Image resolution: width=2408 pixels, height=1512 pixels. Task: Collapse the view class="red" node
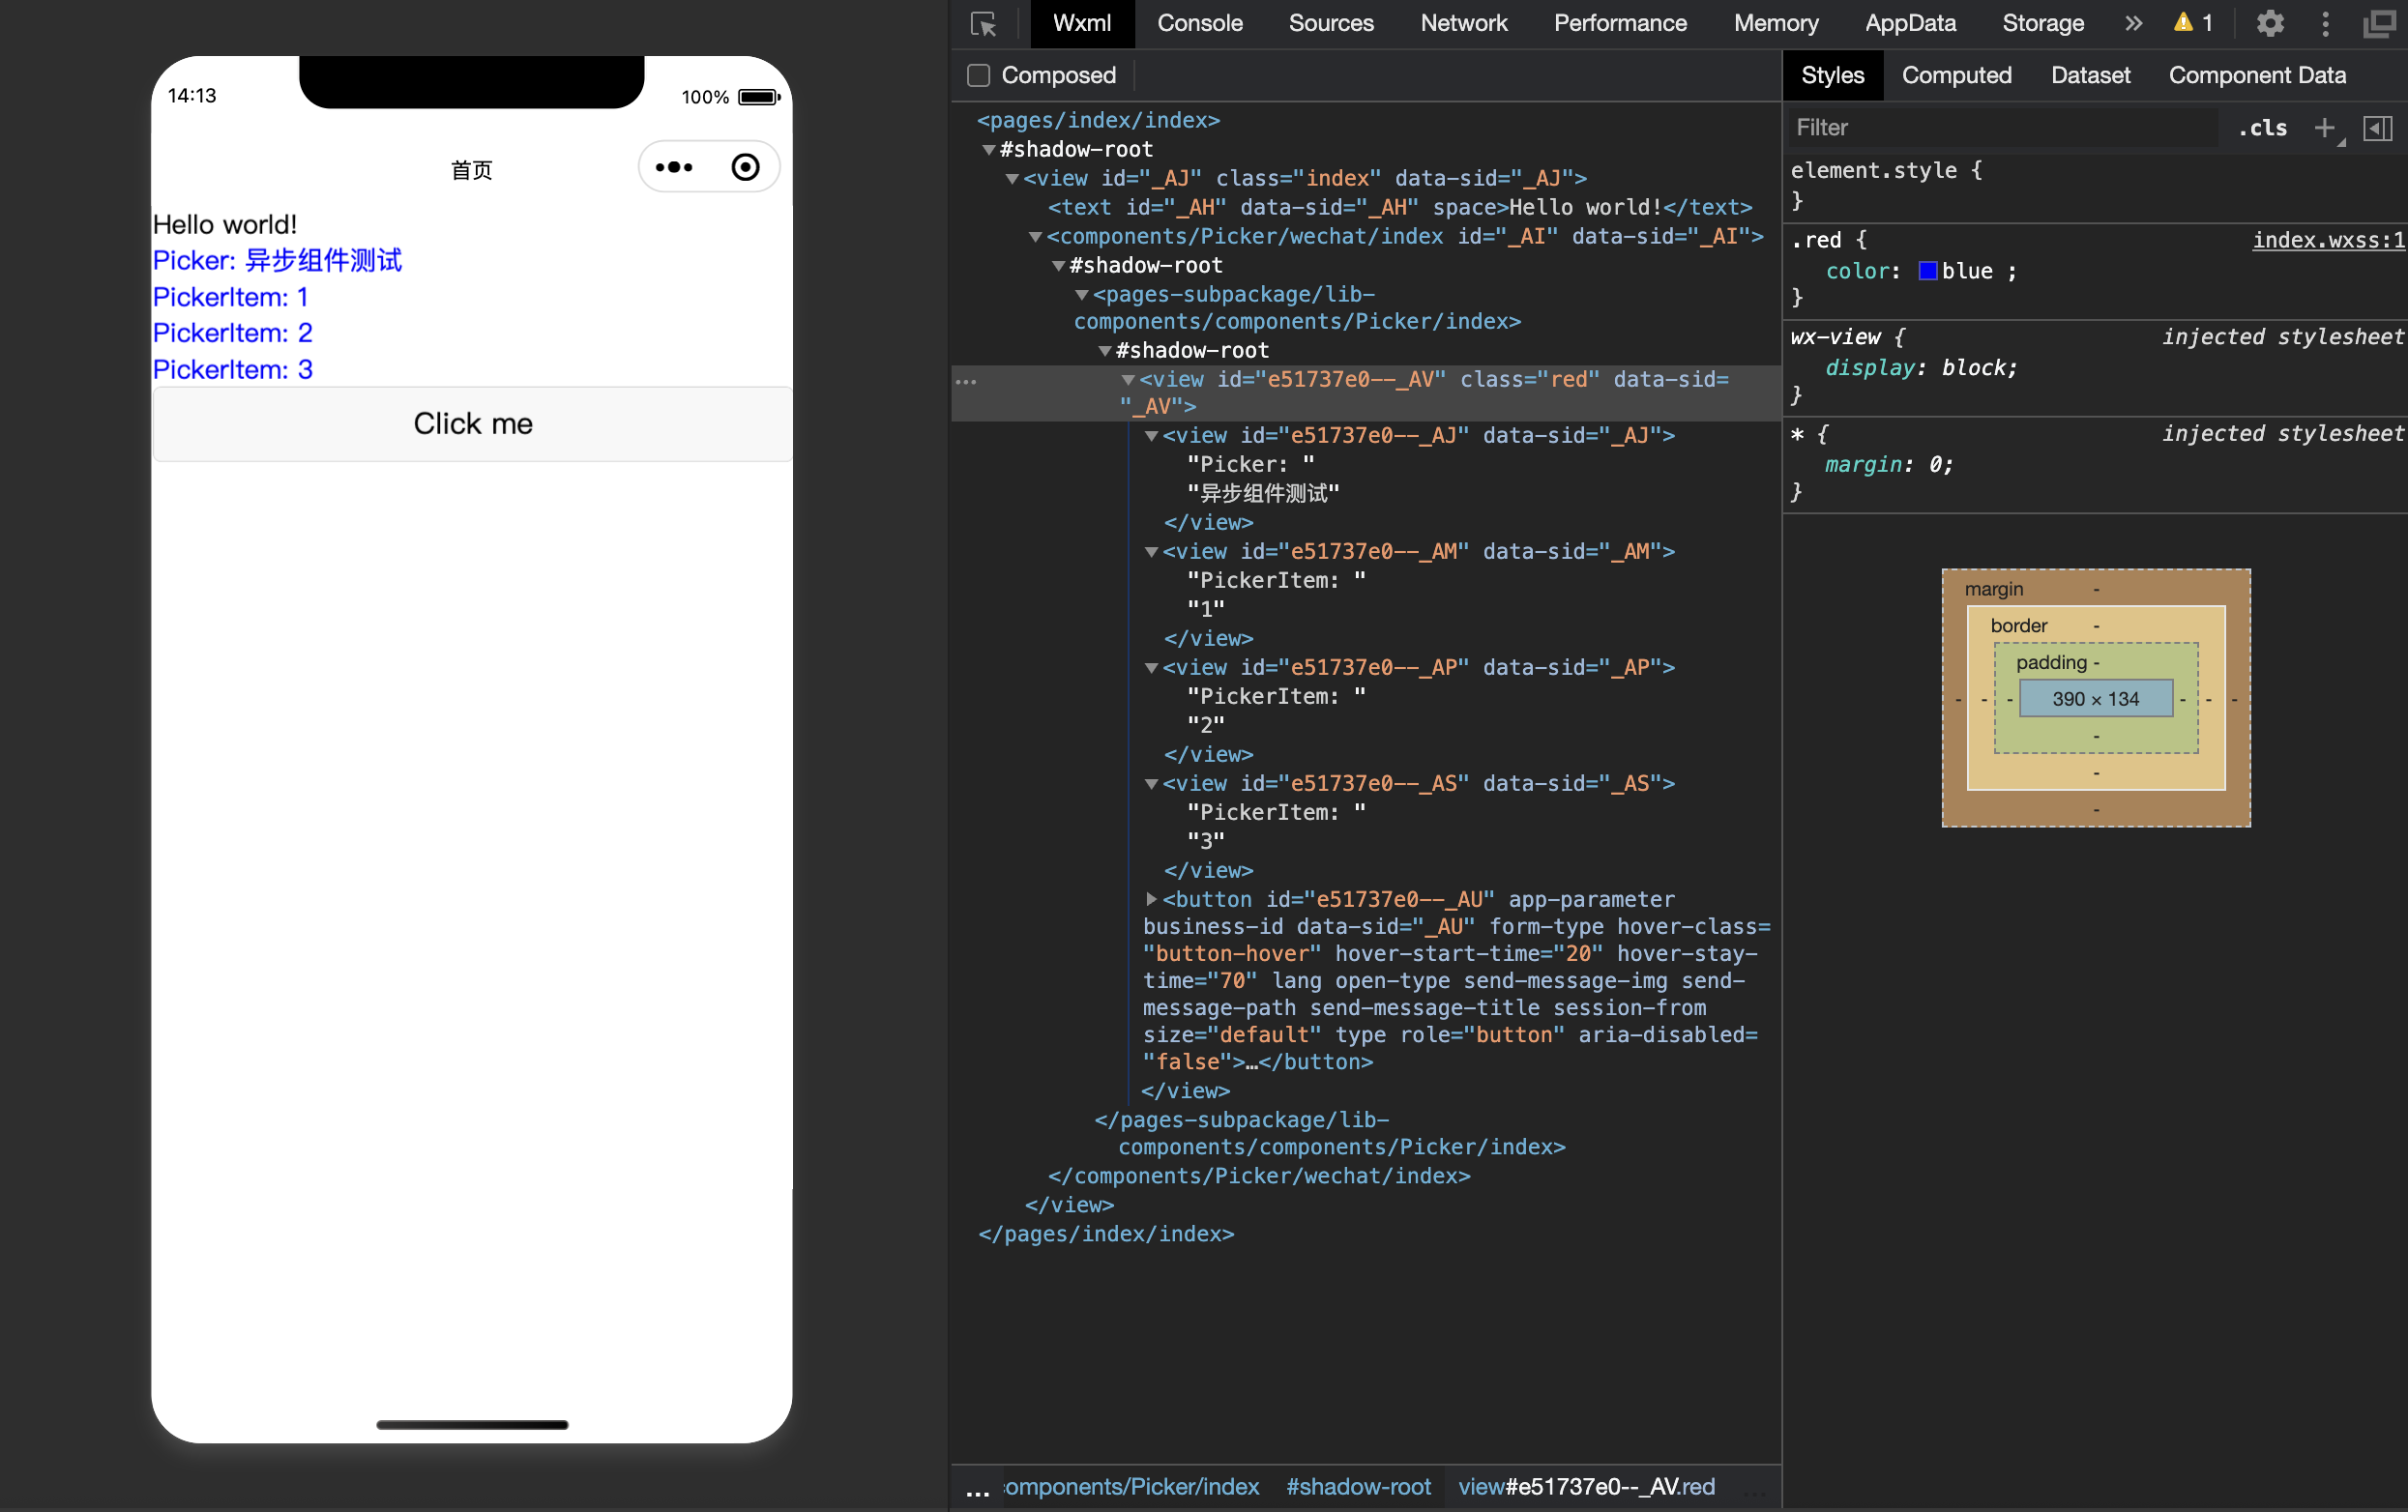point(1128,380)
